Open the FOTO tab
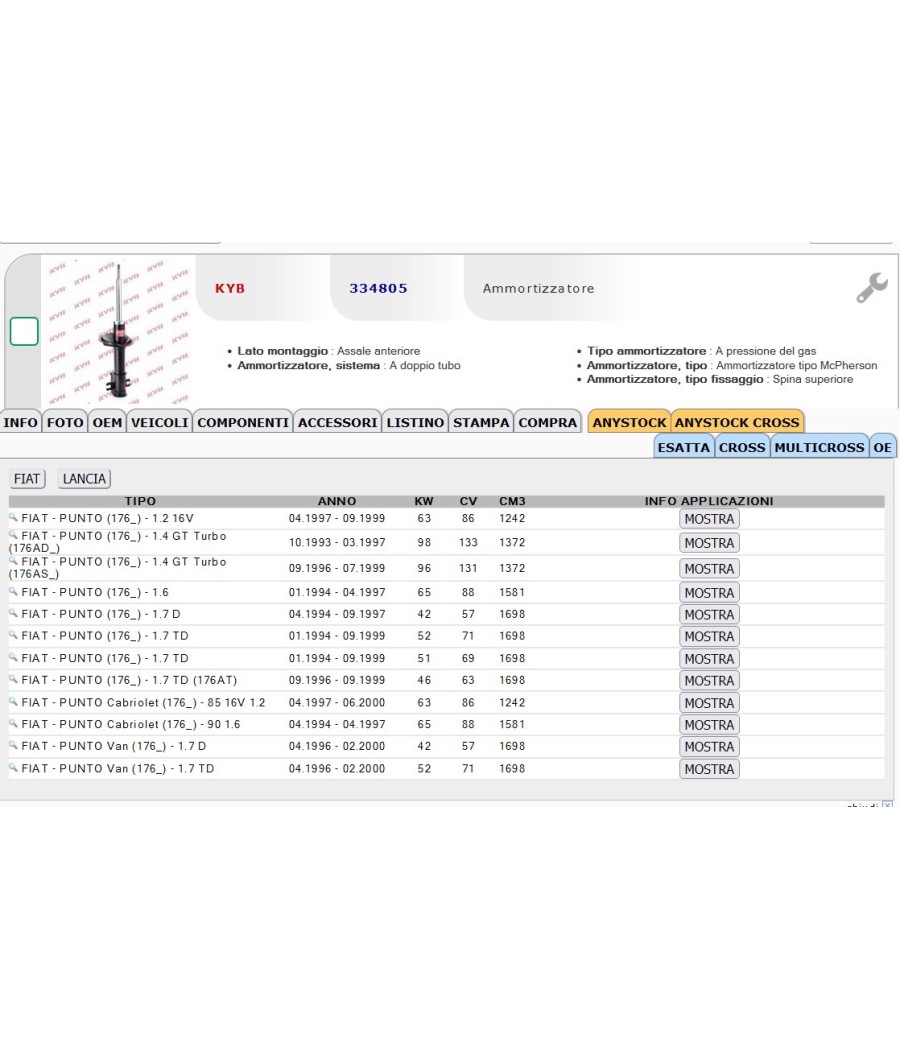 [65, 422]
